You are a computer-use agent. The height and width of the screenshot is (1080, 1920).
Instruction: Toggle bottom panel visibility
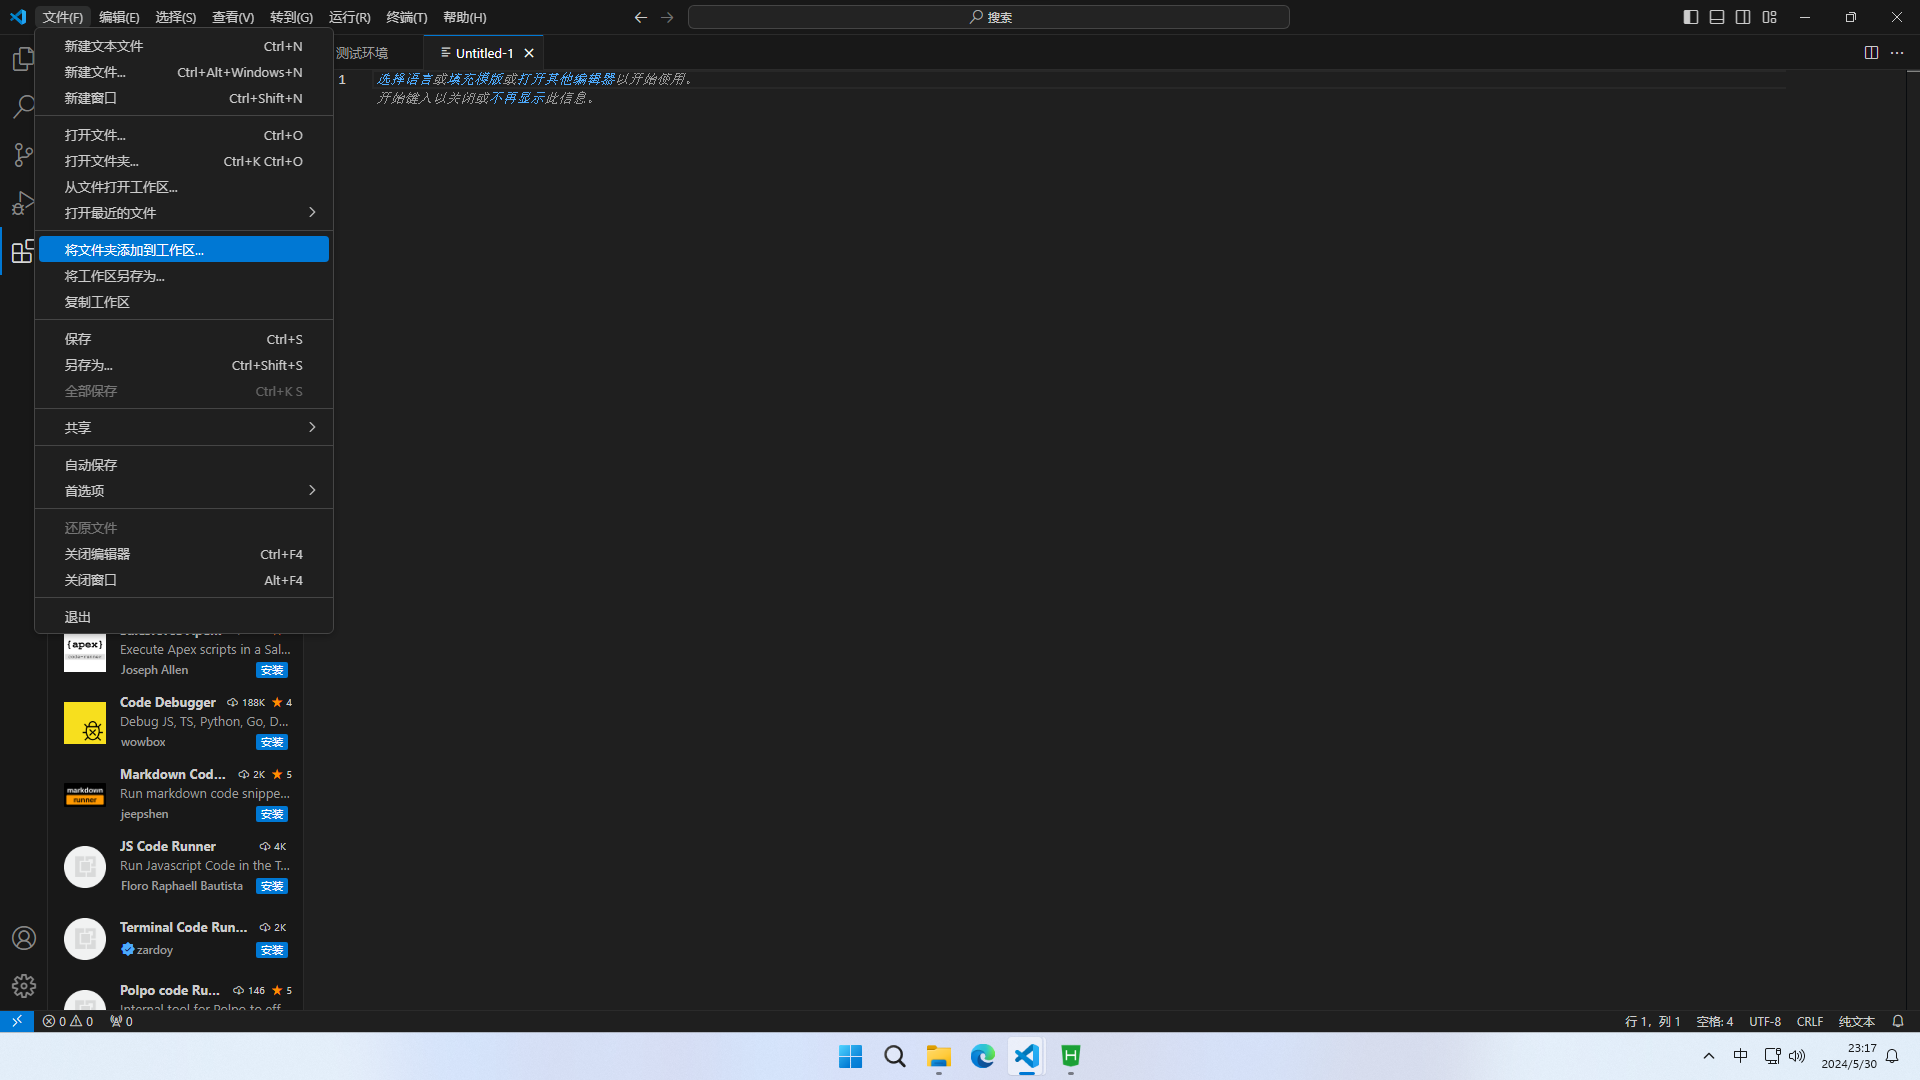(1716, 17)
